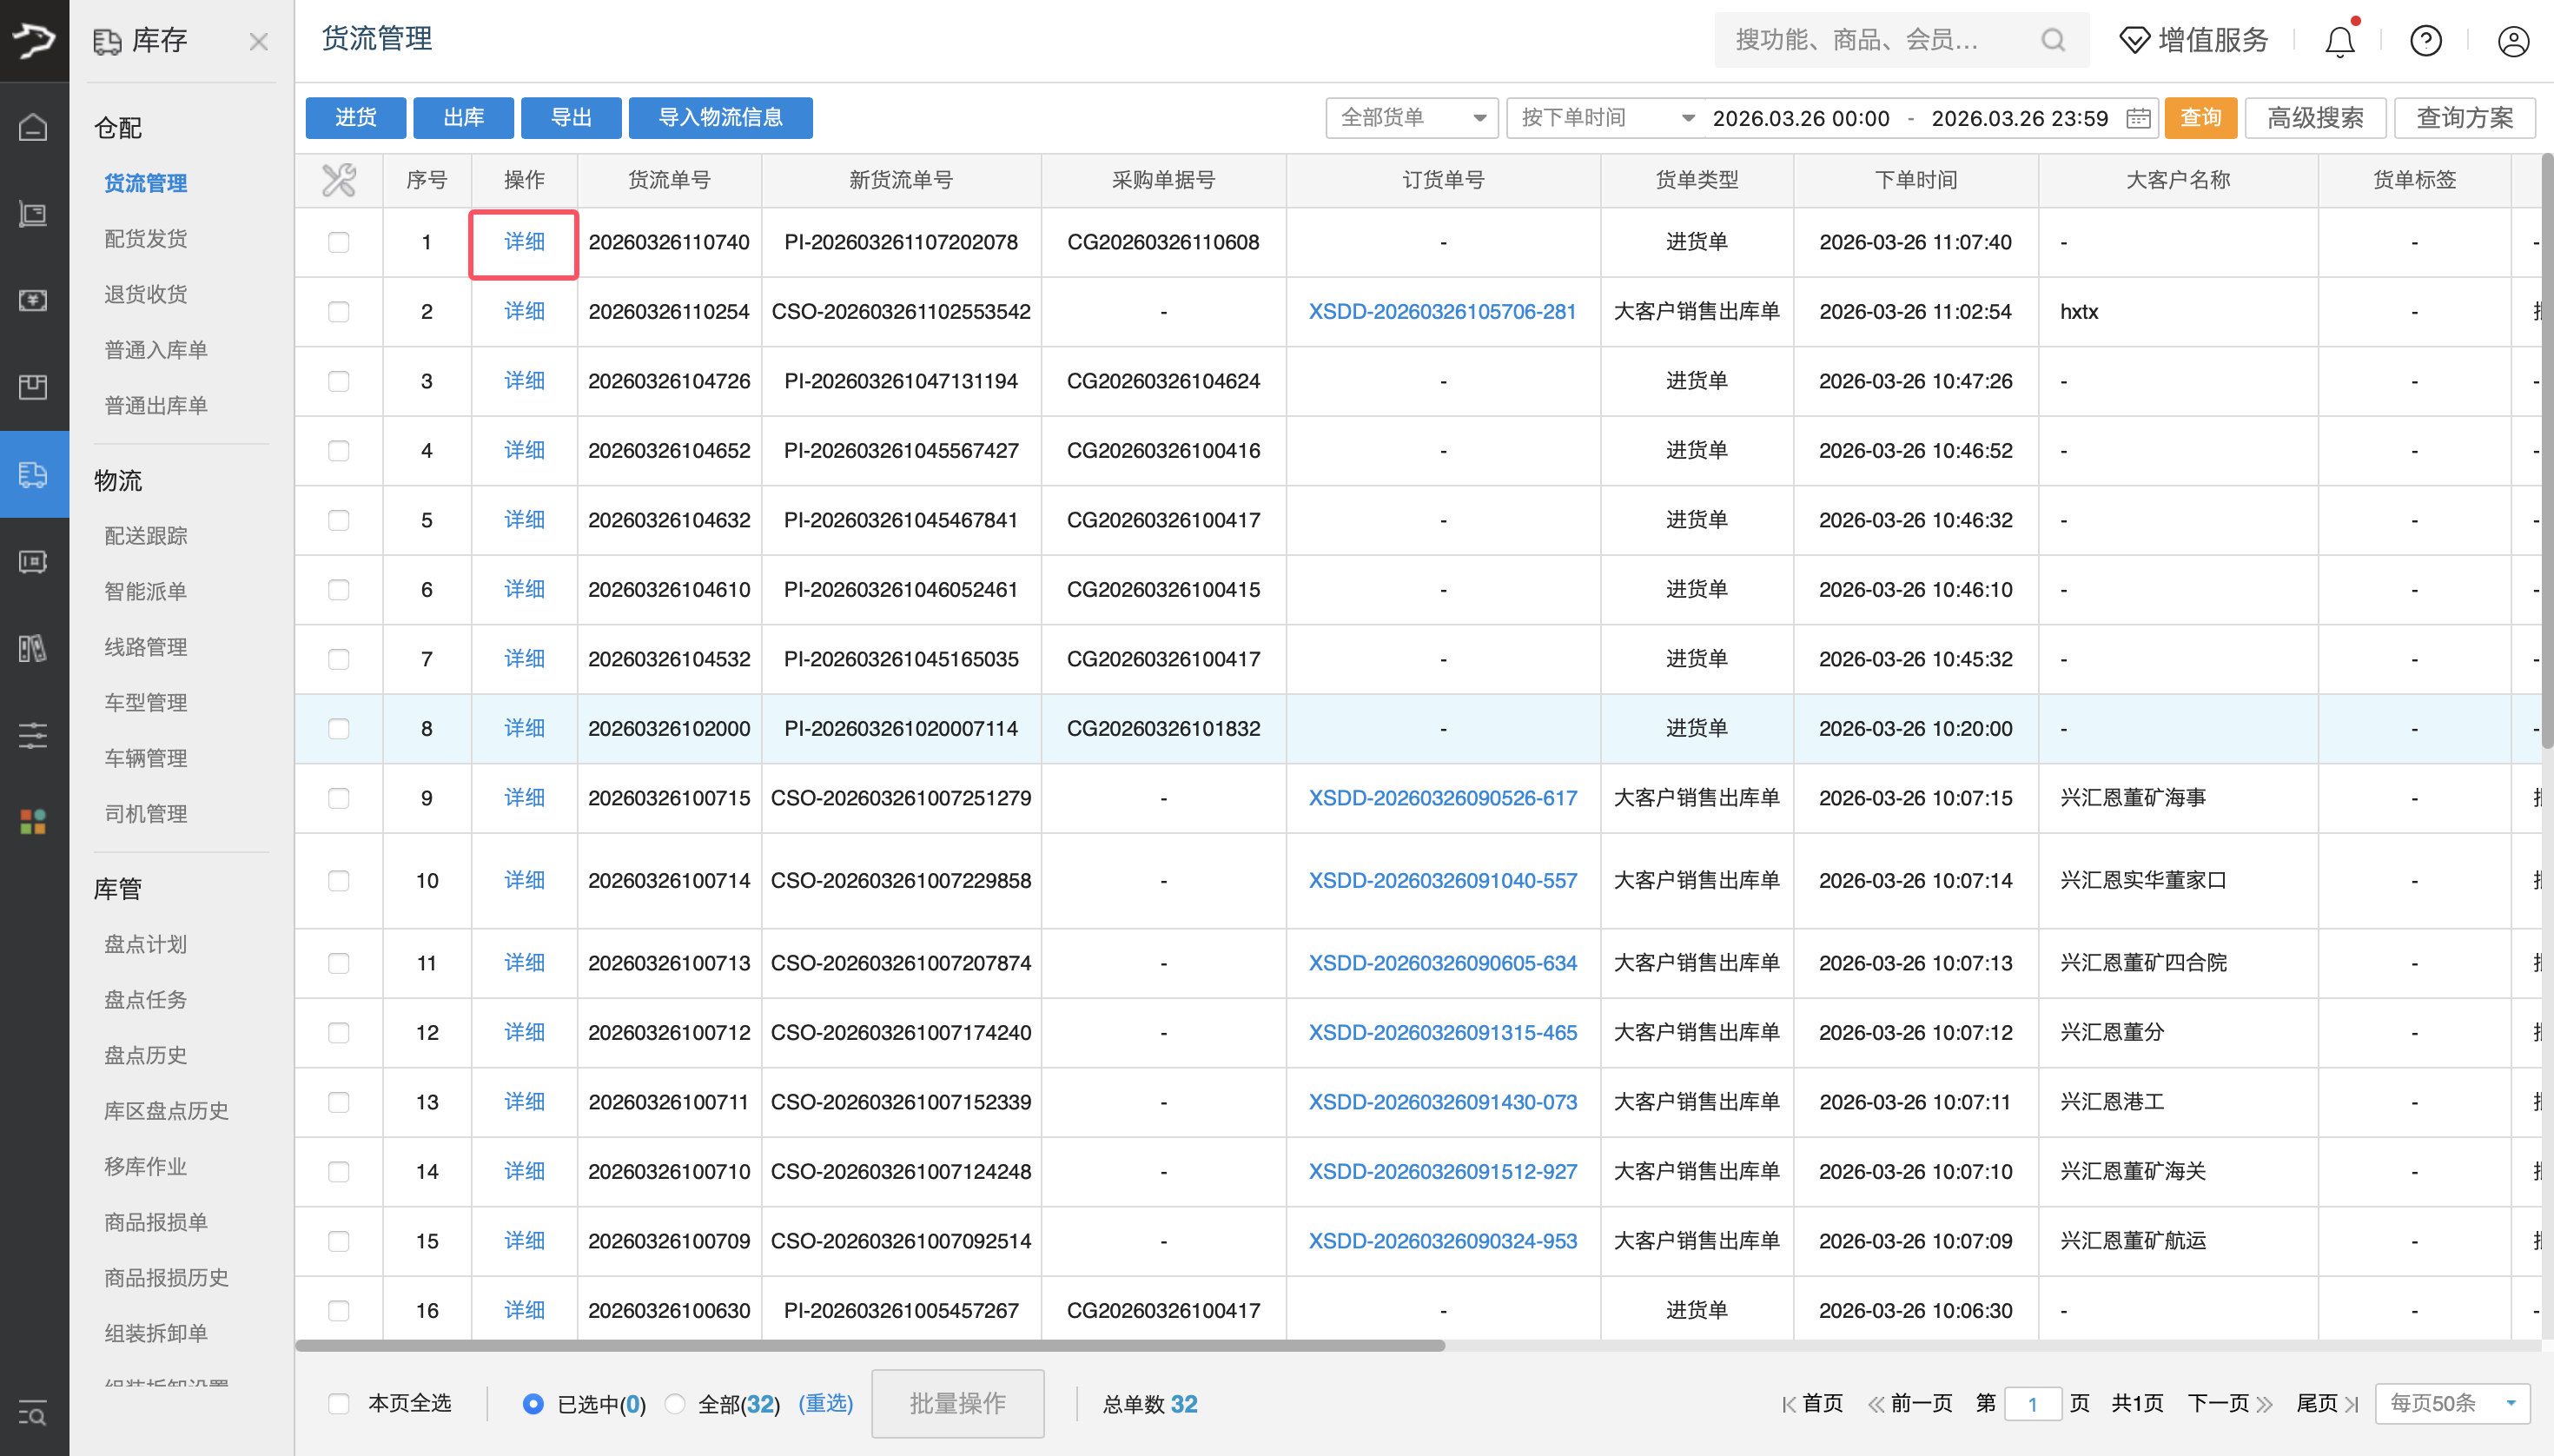Select the truck logistics icon in sidebar
This screenshot has width=2554, height=1456.
pos(33,475)
